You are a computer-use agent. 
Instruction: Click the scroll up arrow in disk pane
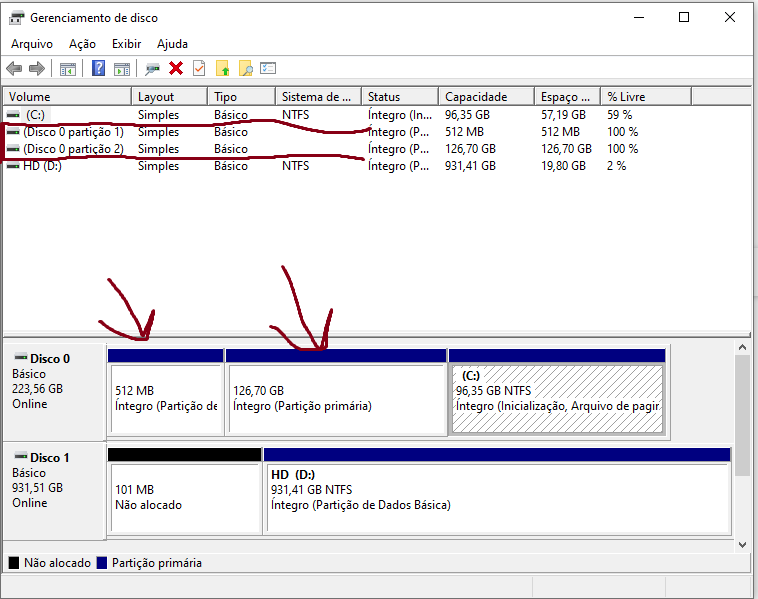[743, 348]
